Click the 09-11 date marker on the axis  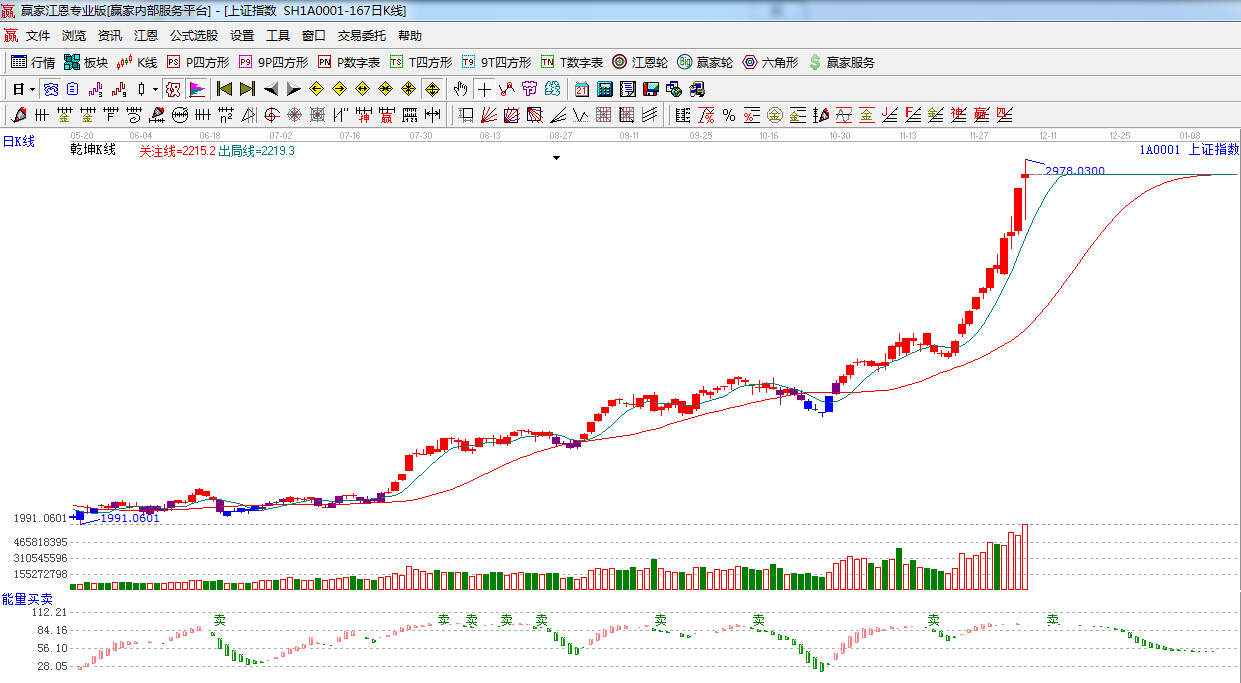629,135
